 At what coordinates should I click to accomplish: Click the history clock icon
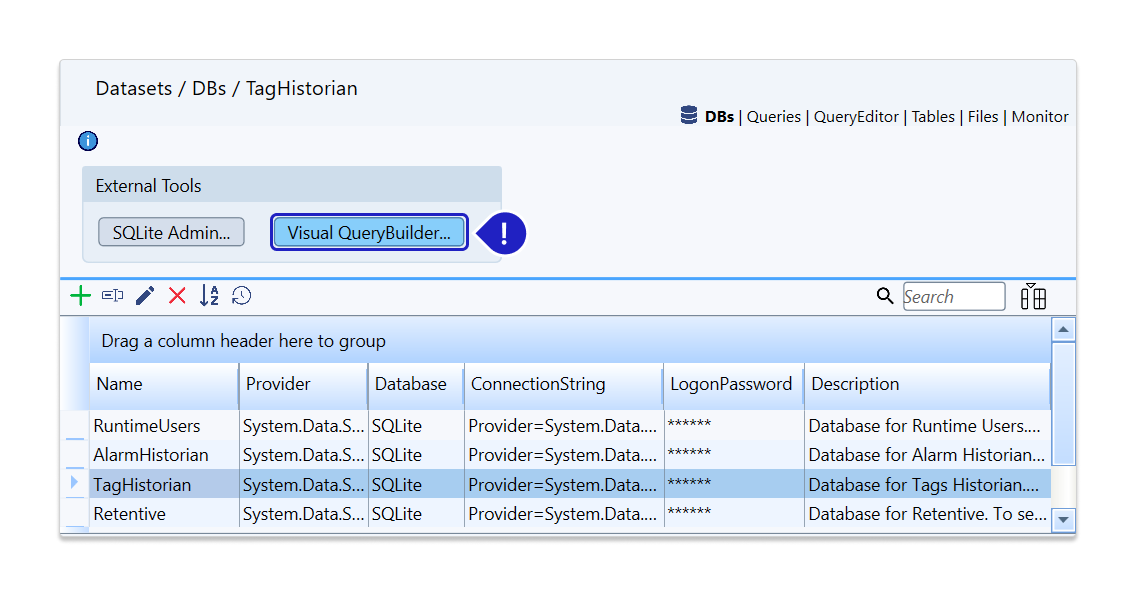click(241, 295)
